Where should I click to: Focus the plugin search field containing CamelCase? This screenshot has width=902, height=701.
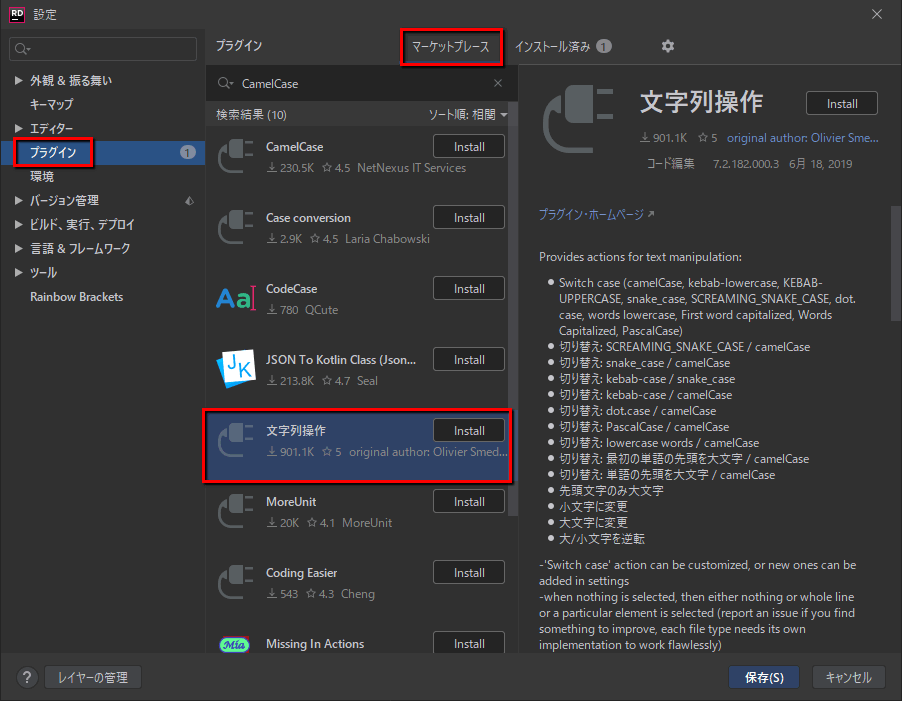pos(360,83)
